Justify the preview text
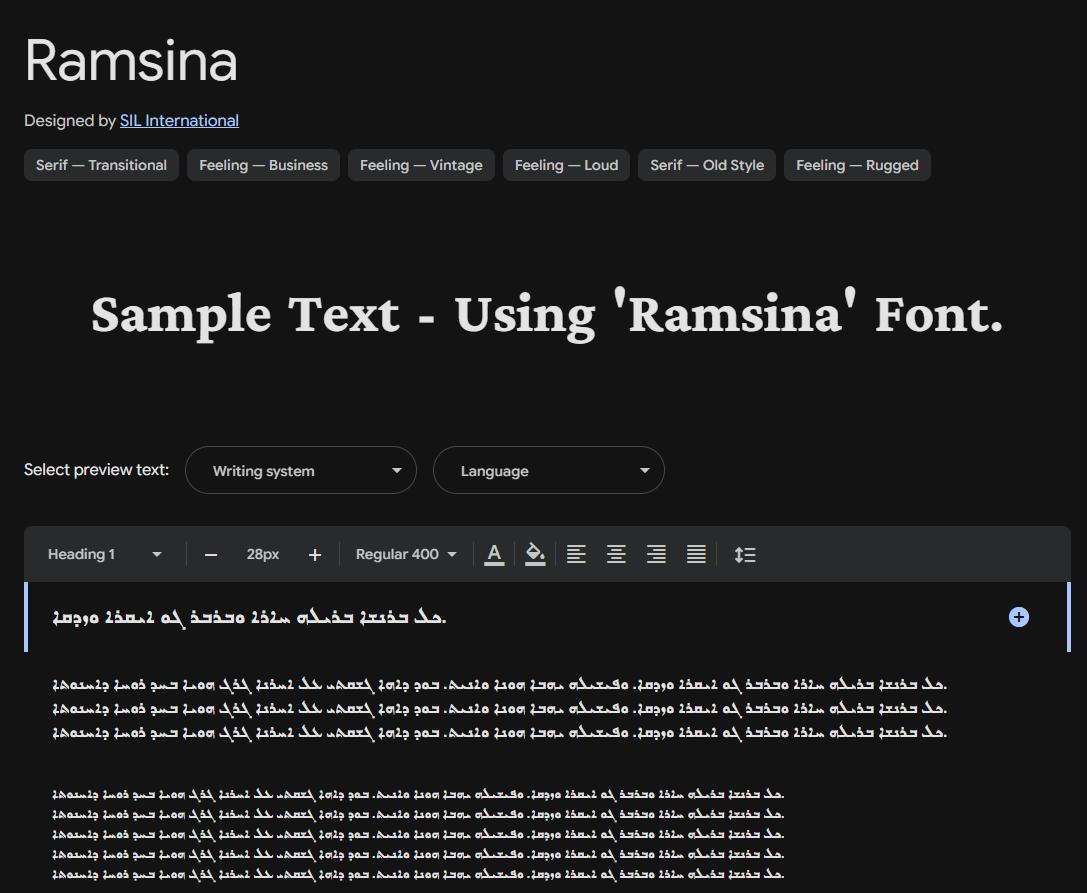Image resolution: width=1087 pixels, height=893 pixels. coord(696,555)
